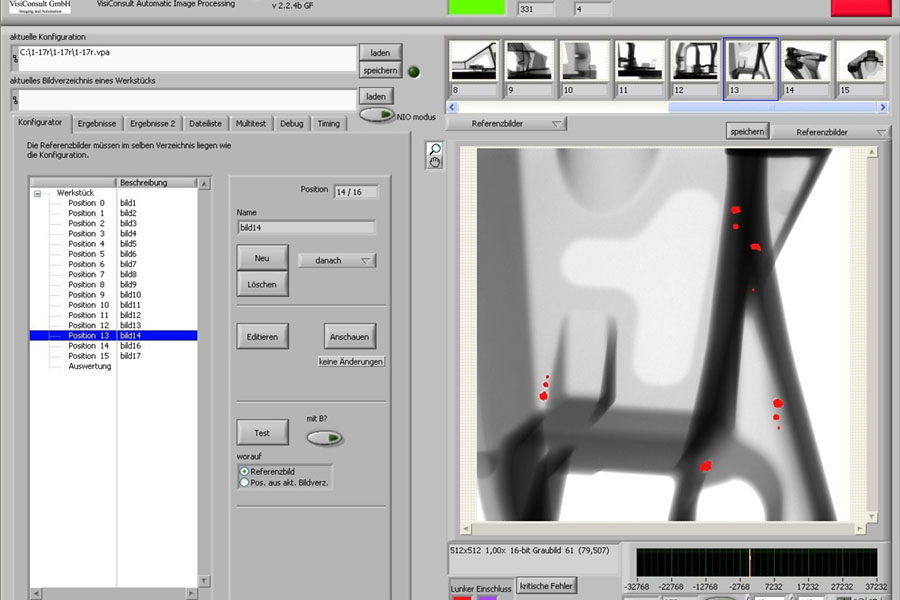Open the Multitest tab
The width and height of the screenshot is (900, 600).
click(251, 124)
